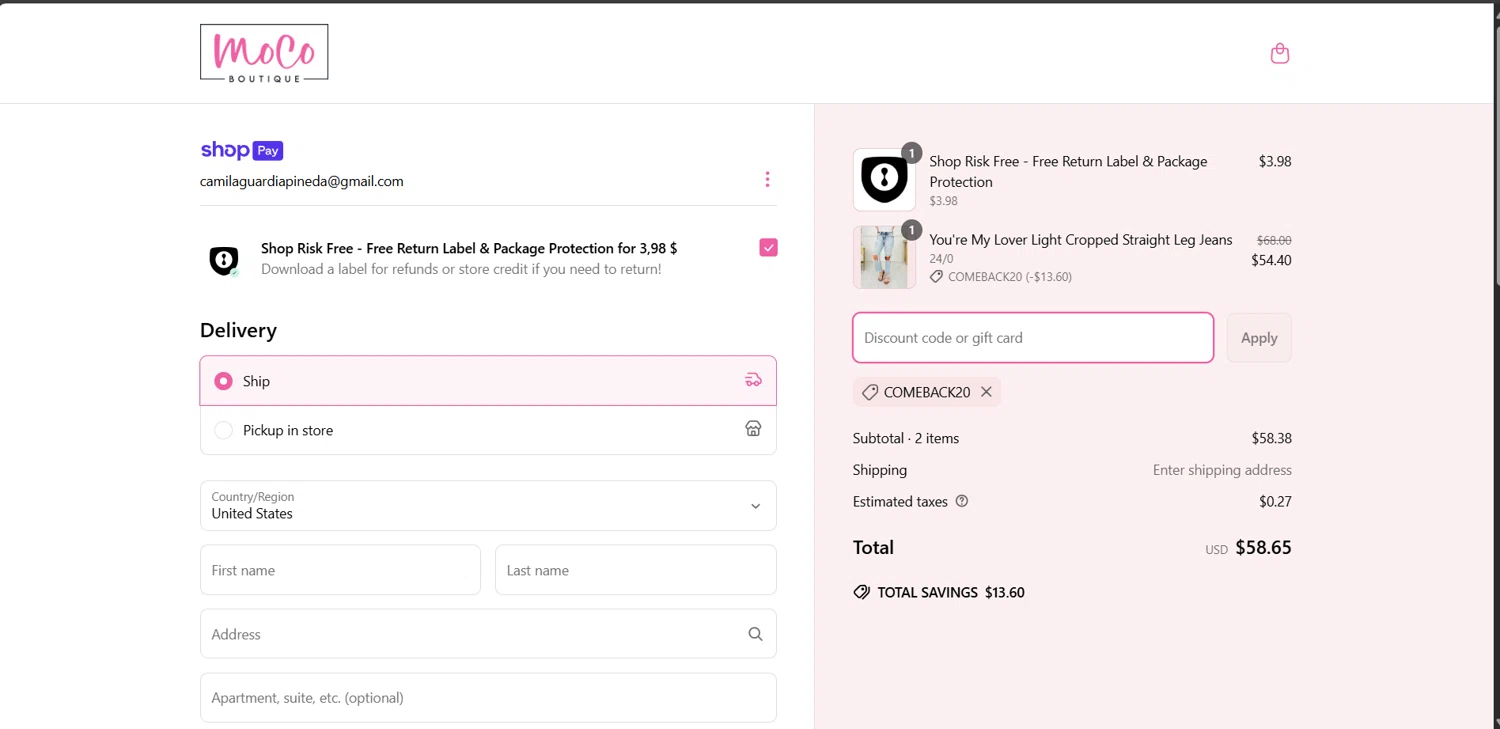Click the Shop Risk Free product thumbnail
The width and height of the screenshot is (1500, 729).
(x=884, y=180)
